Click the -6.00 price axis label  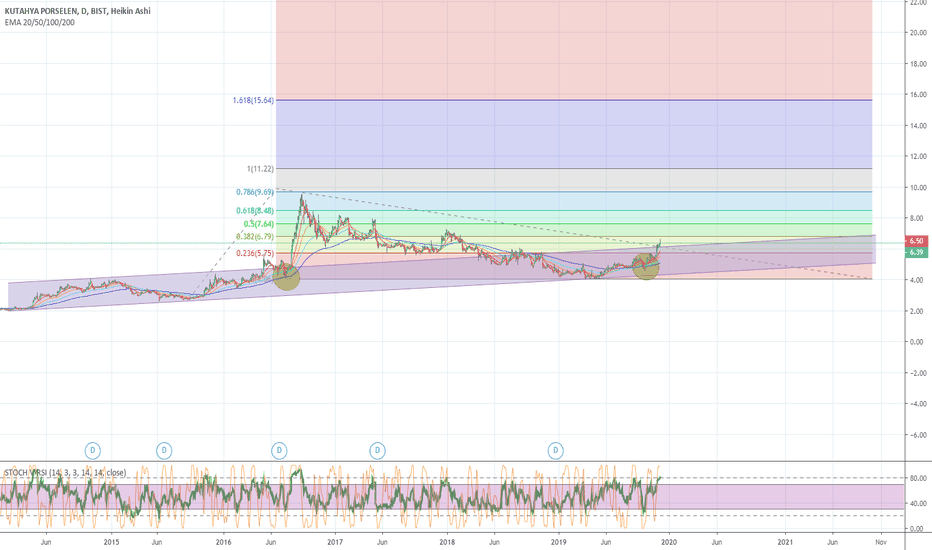(x=918, y=435)
